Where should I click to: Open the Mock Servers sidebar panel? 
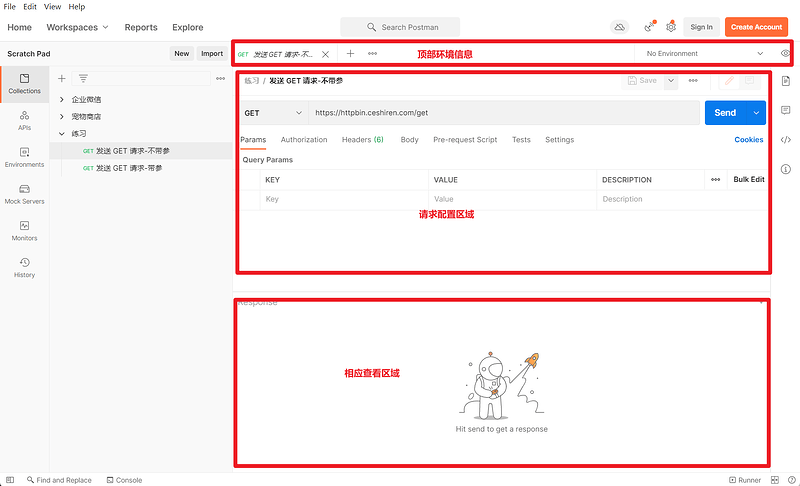pyautogui.click(x=24, y=194)
